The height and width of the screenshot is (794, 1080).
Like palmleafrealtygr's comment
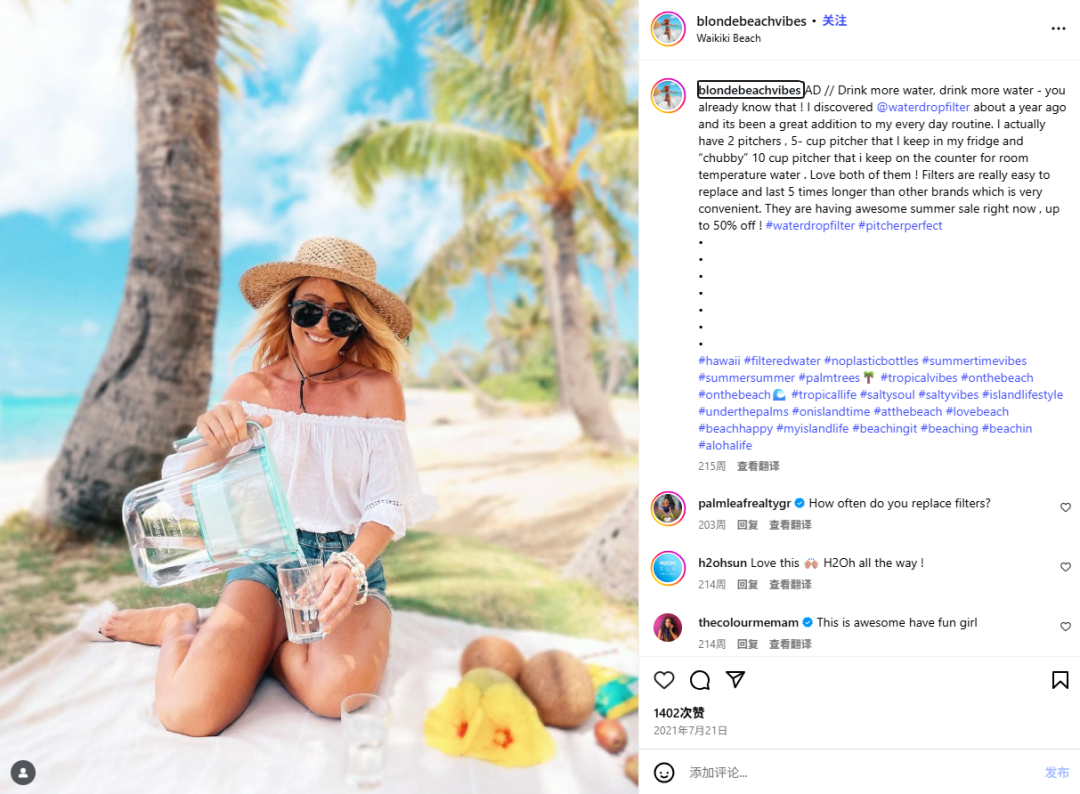[x=1066, y=508]
